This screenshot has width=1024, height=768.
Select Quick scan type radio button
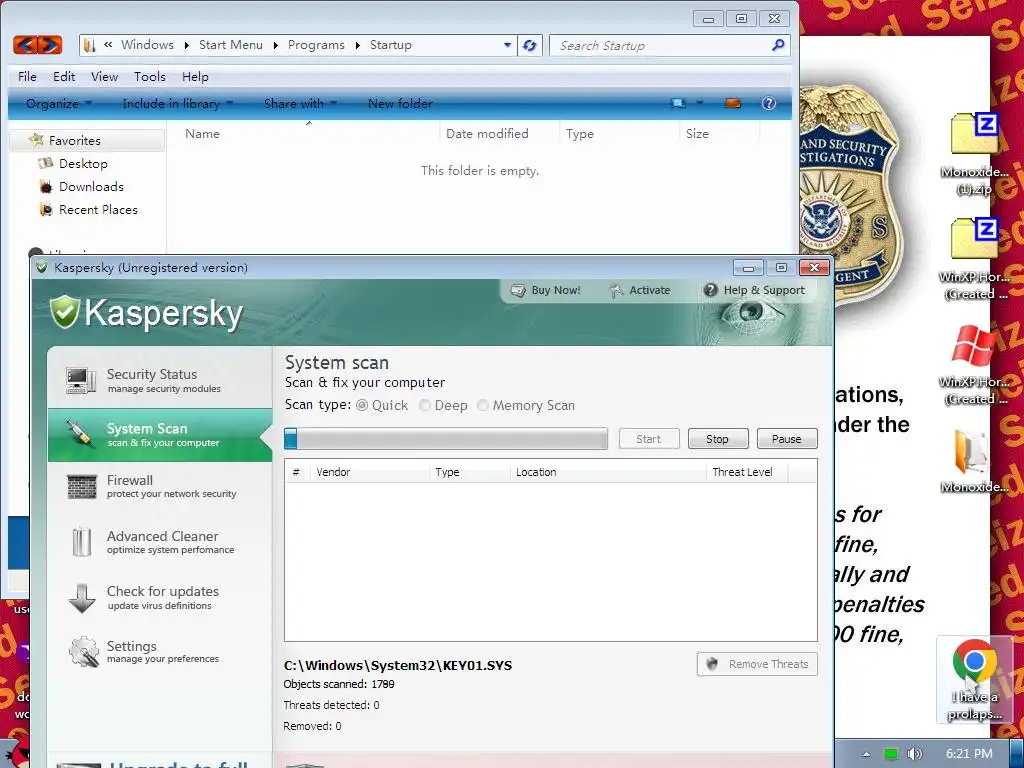tap(362, 406)
